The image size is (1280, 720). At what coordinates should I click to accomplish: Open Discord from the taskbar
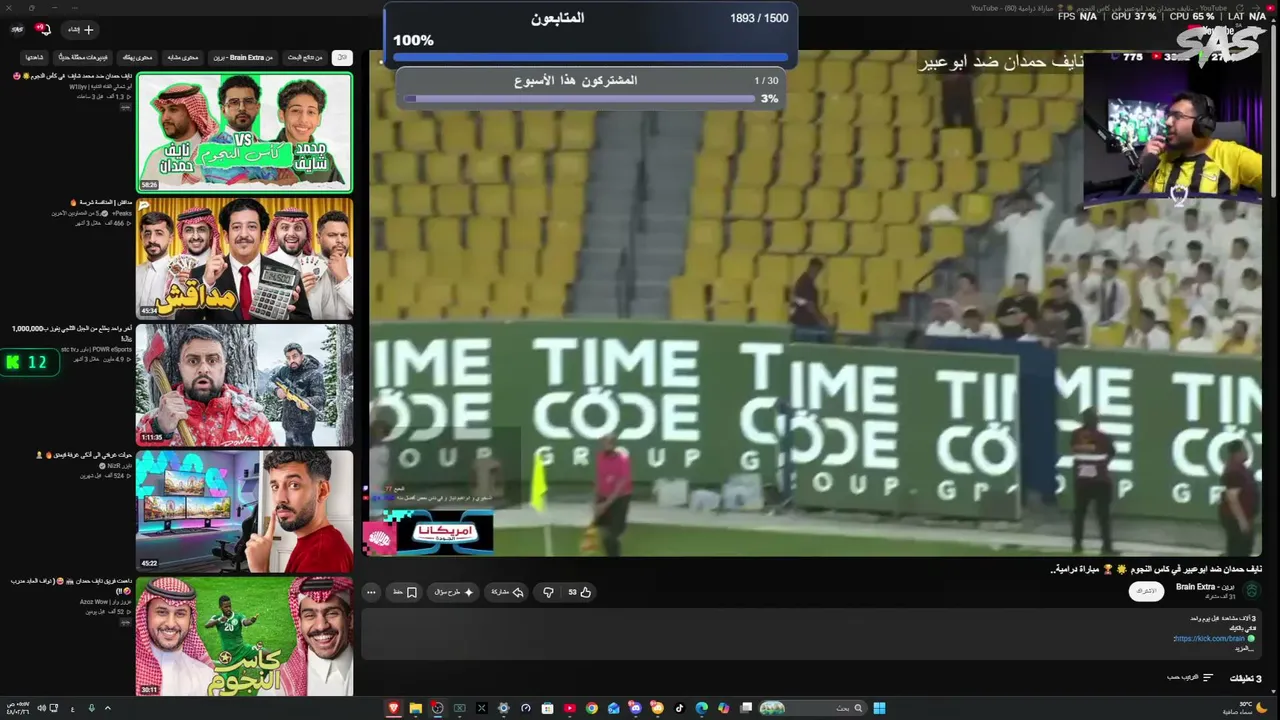635,708
